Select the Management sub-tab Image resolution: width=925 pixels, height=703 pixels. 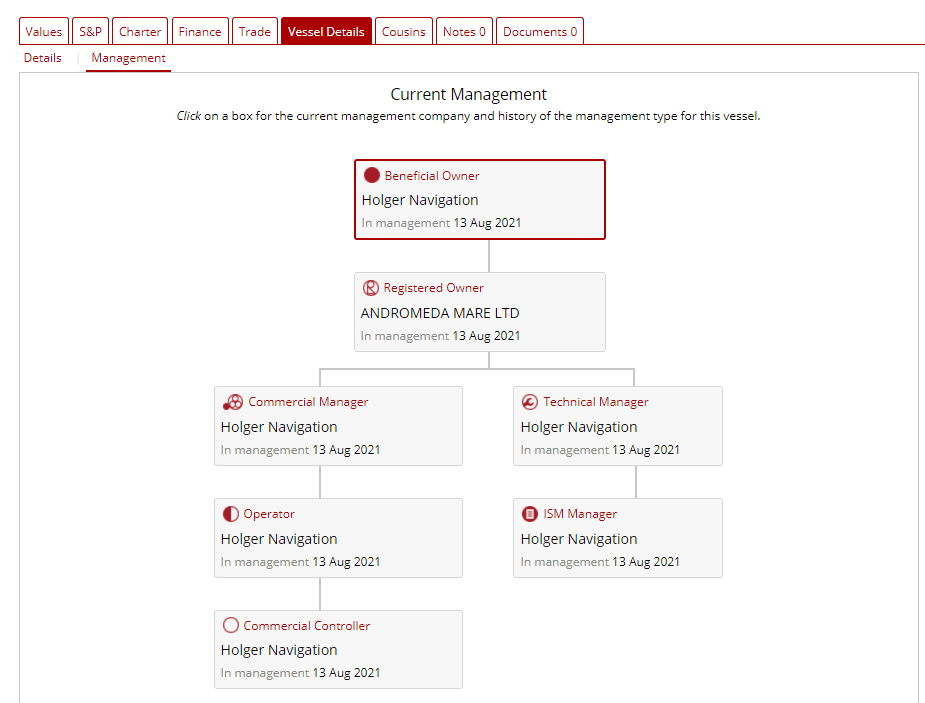(x=128, y=58)
